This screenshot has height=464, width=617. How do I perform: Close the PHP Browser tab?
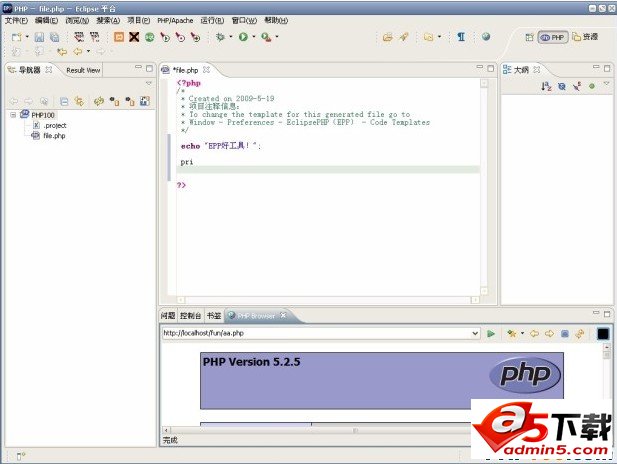[283, 316]
